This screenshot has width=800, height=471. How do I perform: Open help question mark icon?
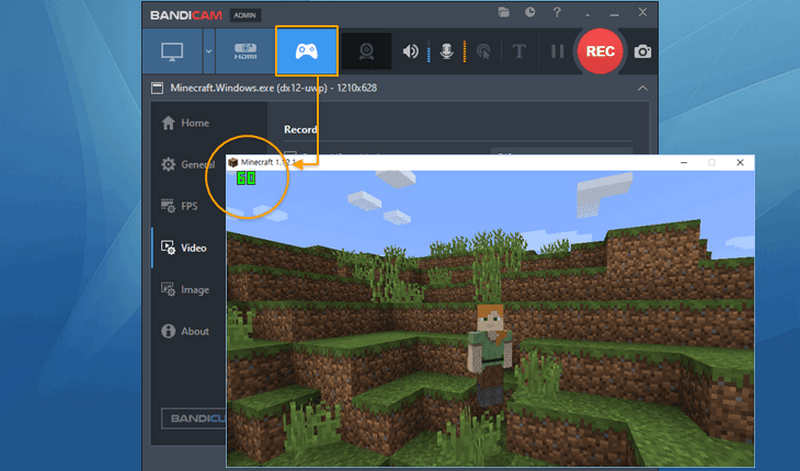click(x=556, y=14)
